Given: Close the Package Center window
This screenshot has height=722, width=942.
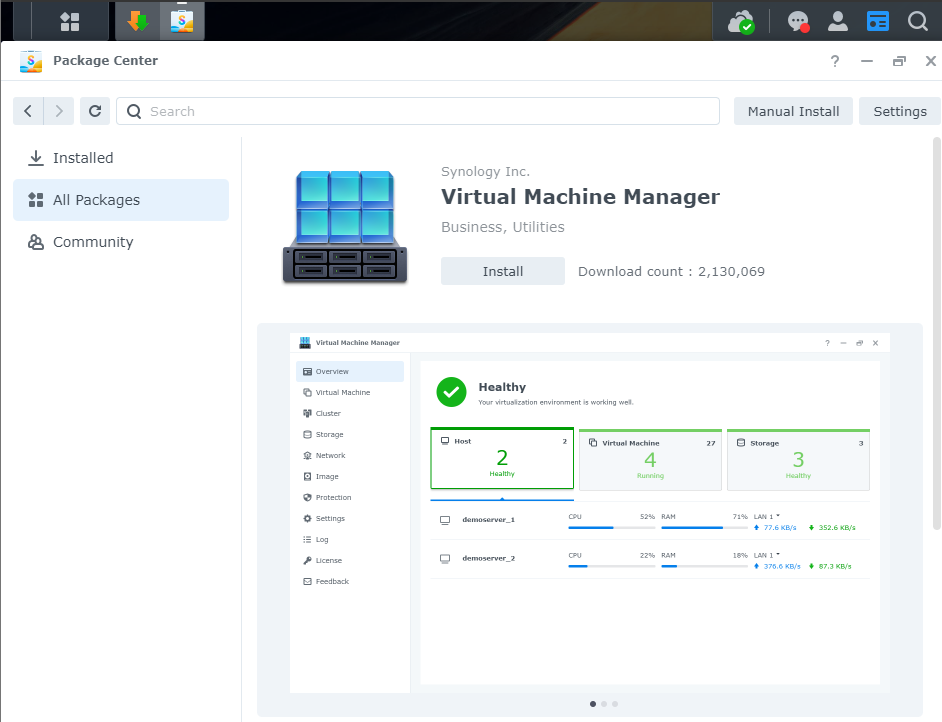Looking at the screenshot, I should pos(931,61).
